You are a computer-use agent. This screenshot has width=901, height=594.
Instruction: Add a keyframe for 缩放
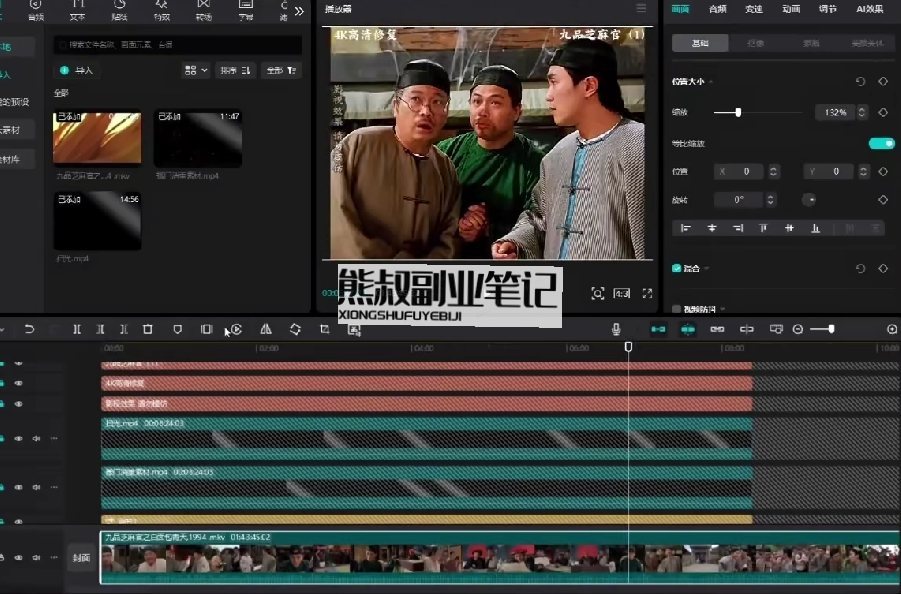tap(883, 112)
